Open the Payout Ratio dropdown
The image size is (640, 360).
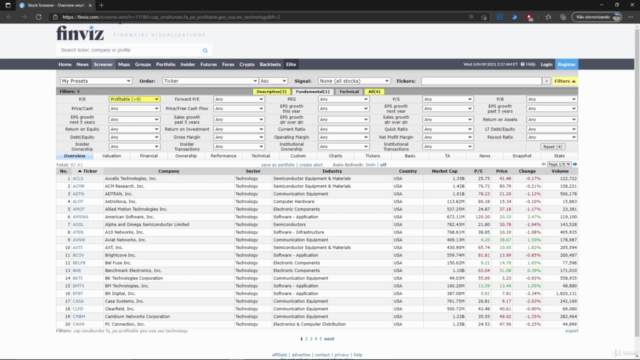tap(551, 138)
